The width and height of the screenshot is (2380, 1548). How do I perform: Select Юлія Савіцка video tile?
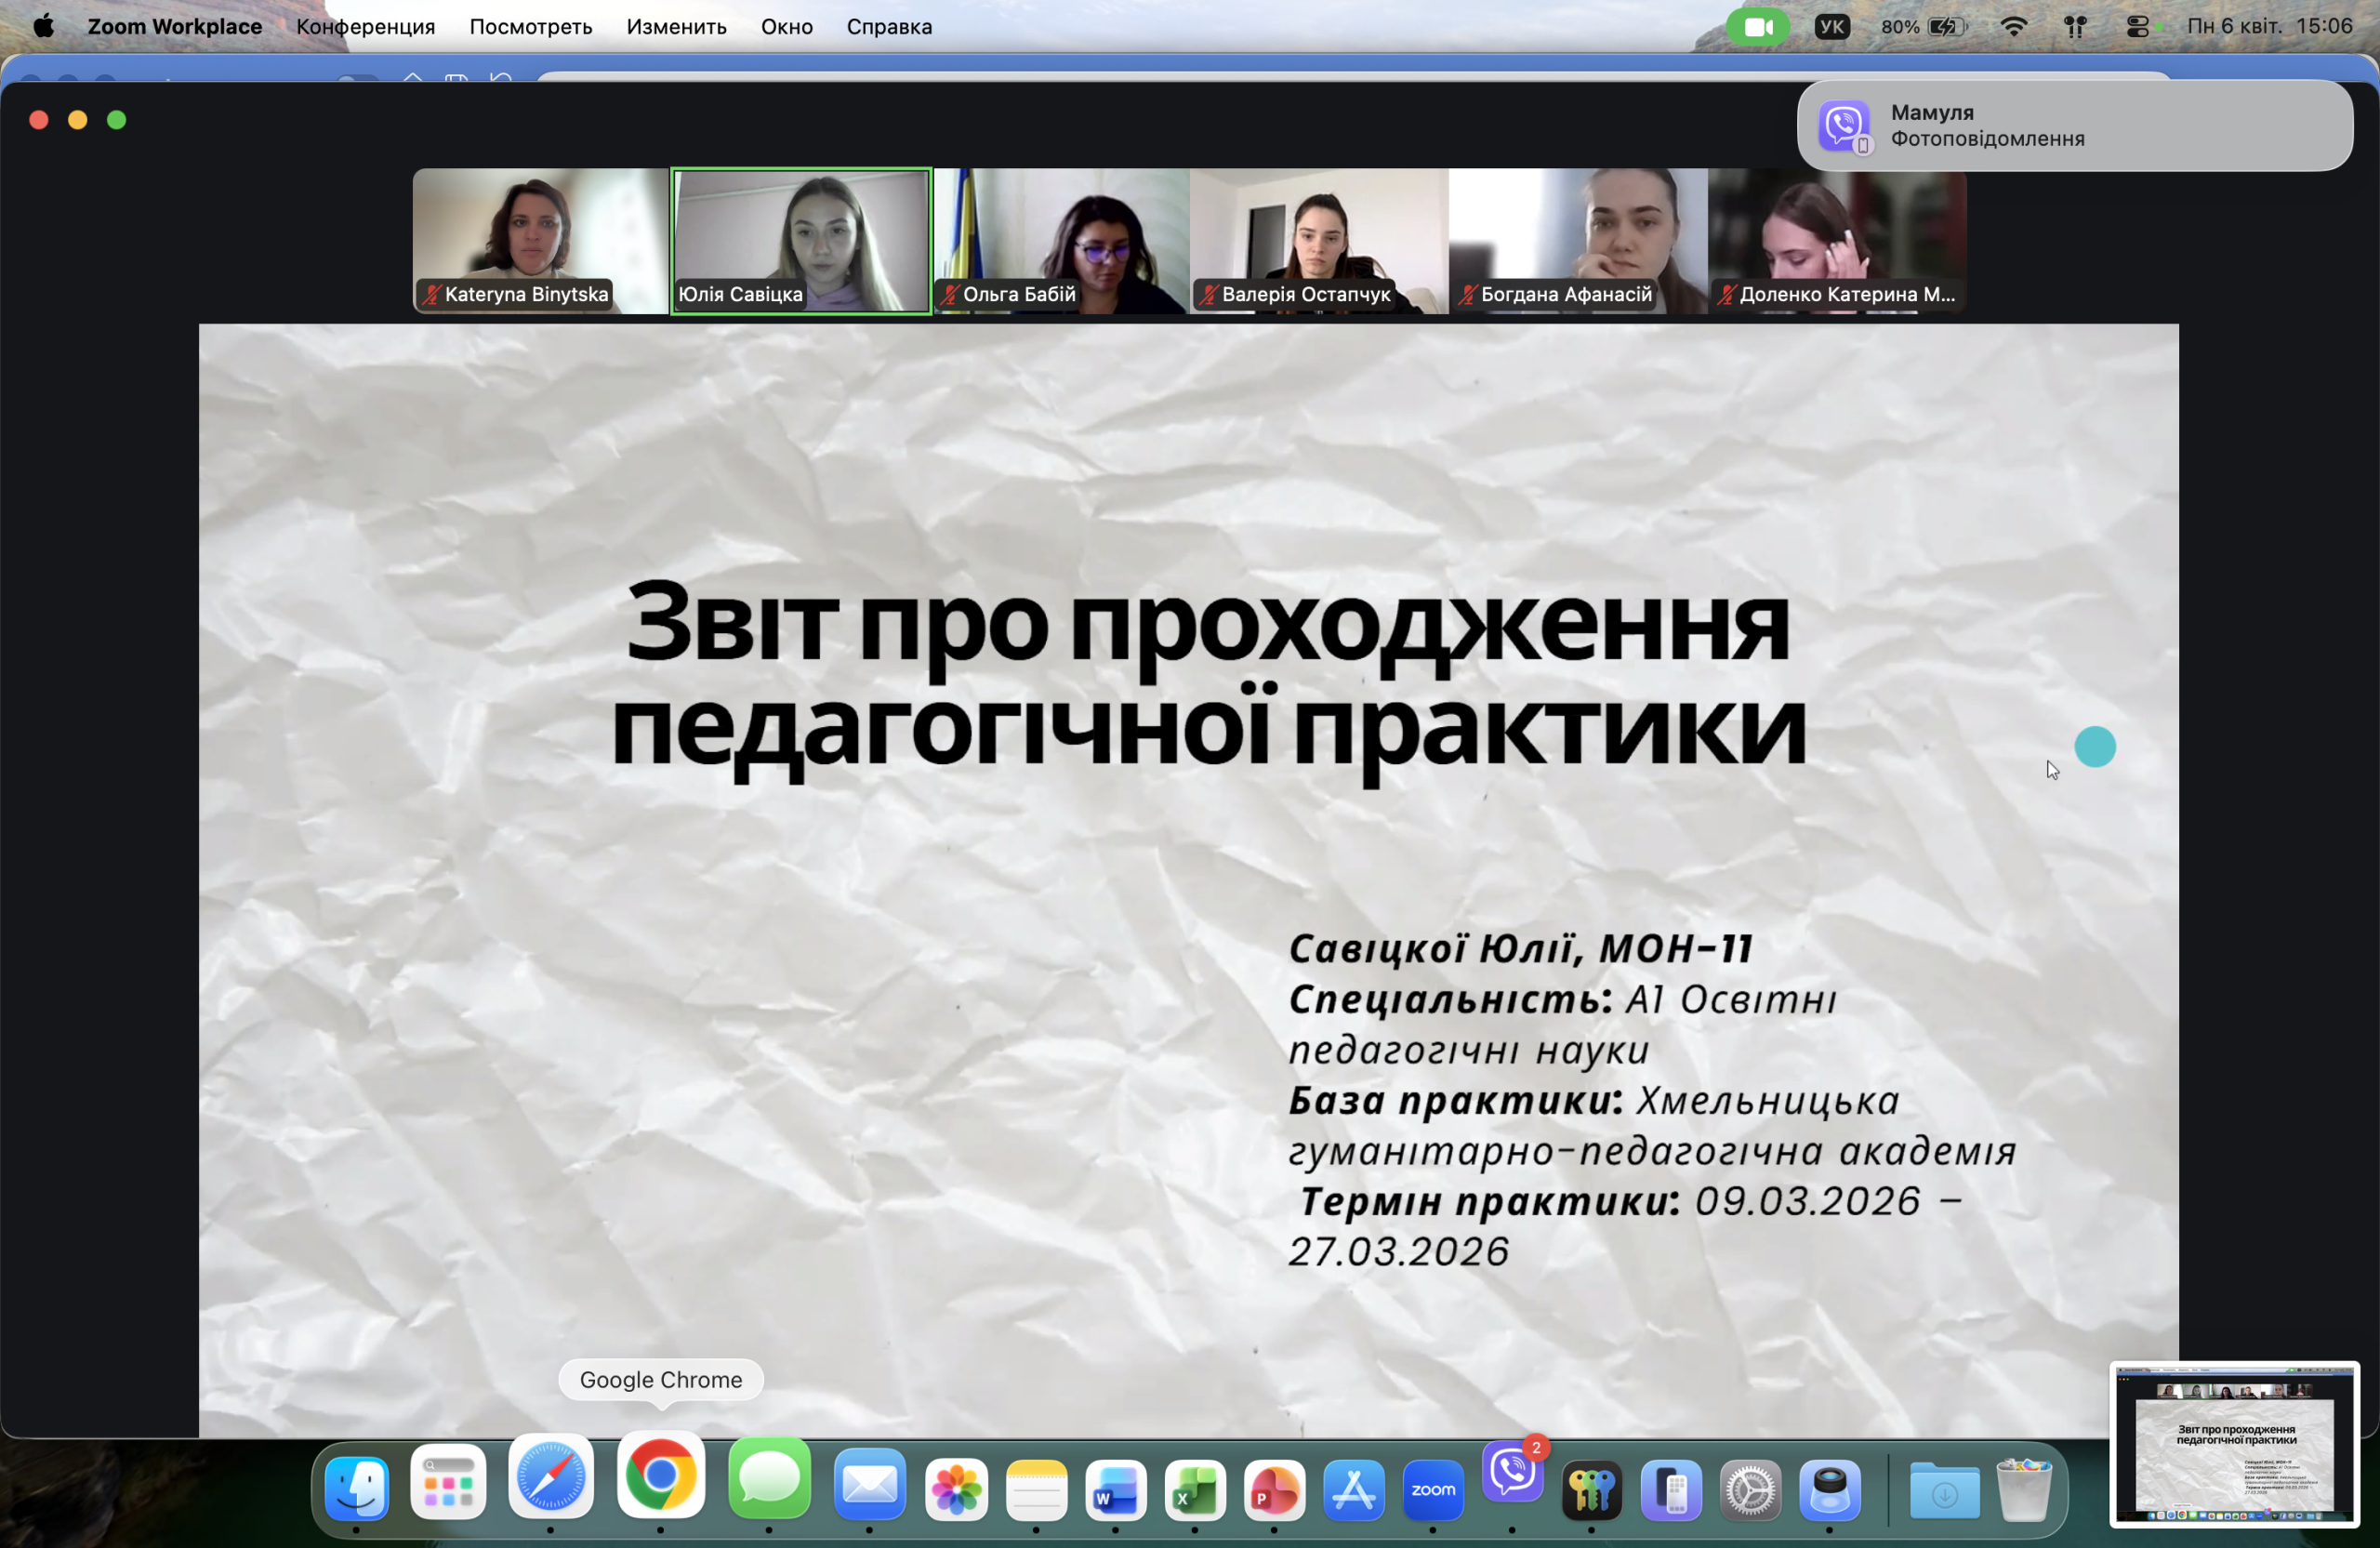pyautogui.click(x=800, y=240)
